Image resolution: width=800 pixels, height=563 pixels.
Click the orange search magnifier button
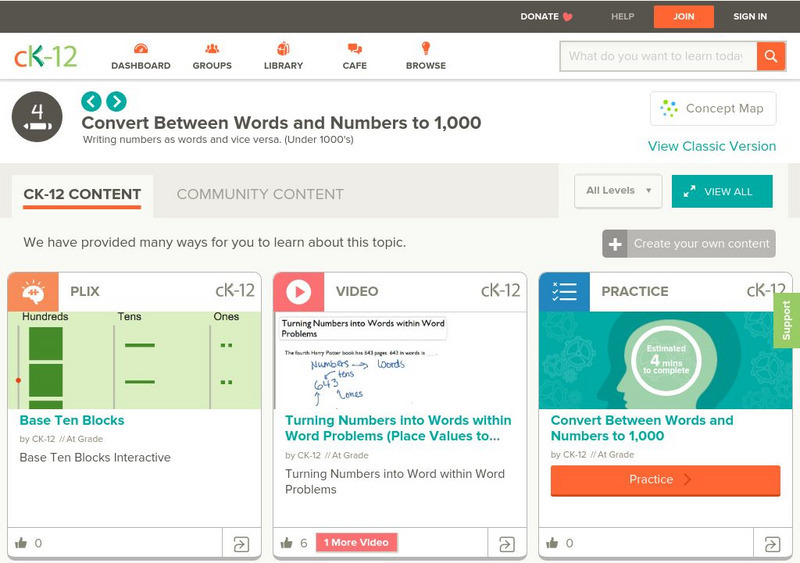(x=771, y=56)
